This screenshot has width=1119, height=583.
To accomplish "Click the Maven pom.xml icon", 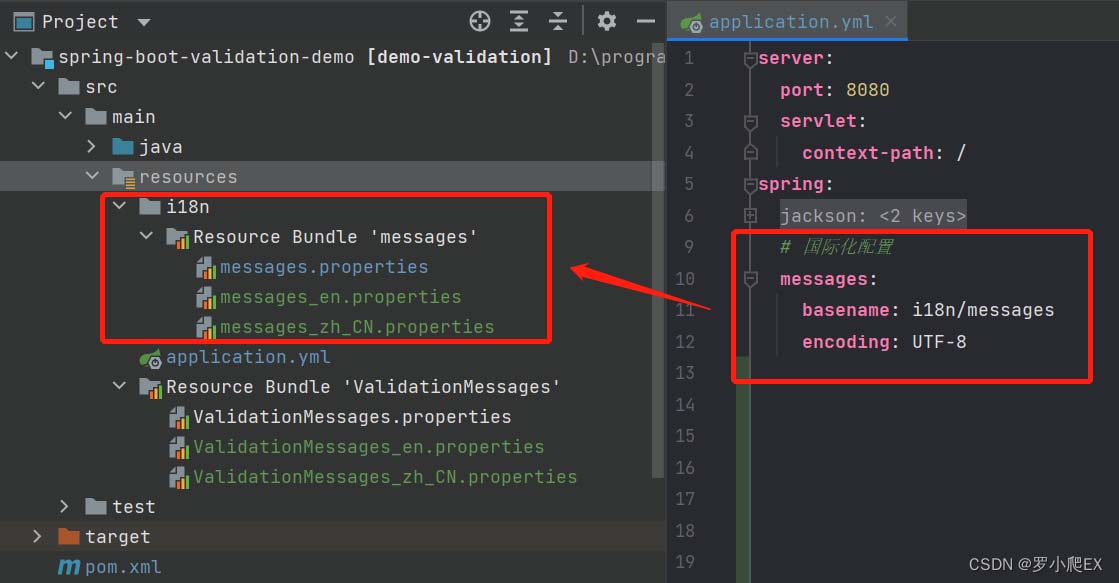I will [x=69, y=567].
